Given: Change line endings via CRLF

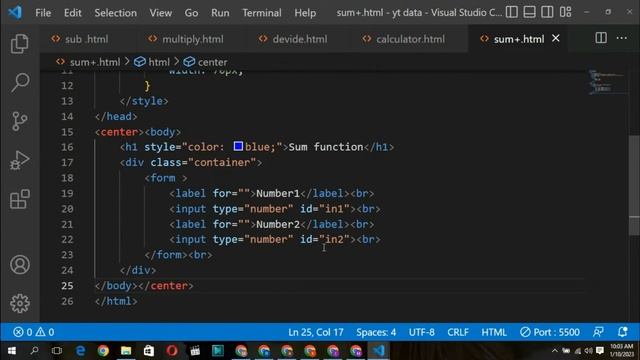Looking at the screenshot, I should pos(458,332).
